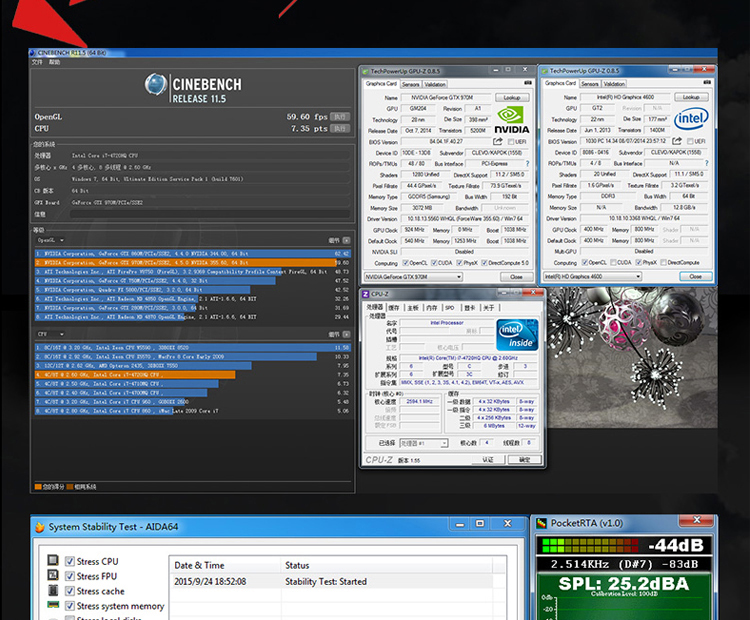Click the Cinebench window title icon
Image resolution: width=750 pixels, height=620 pixels.
pos(33,53)
